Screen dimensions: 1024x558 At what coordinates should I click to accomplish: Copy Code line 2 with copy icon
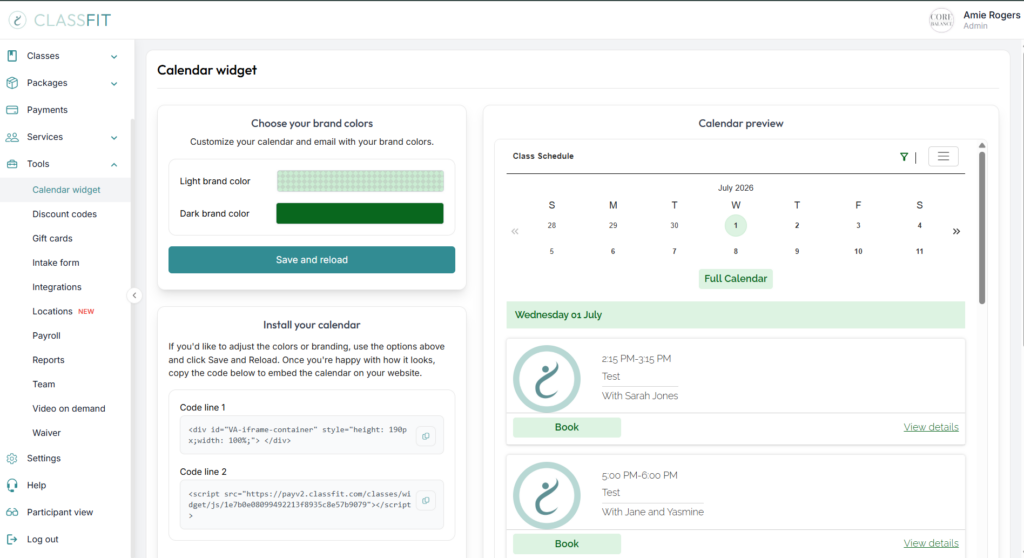point(426,501)
